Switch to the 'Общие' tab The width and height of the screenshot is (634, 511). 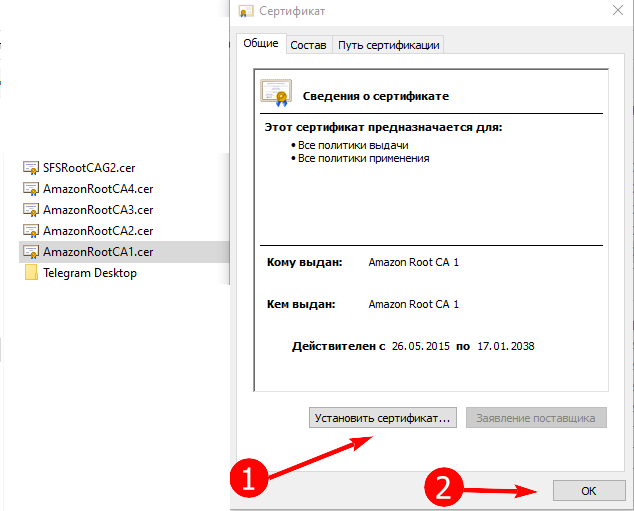(260, 44)
